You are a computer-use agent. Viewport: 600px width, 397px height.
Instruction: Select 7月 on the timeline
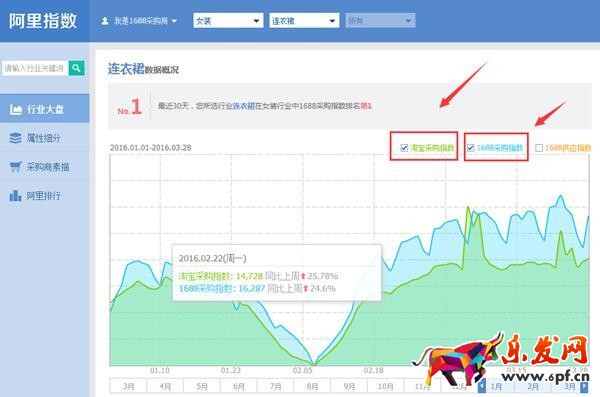[x=276, y=386]
